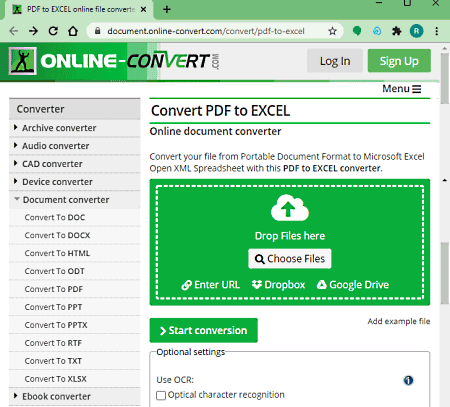Expand Ebook converter section
This screenshot has height=407, width=450.
pos(75,397)
